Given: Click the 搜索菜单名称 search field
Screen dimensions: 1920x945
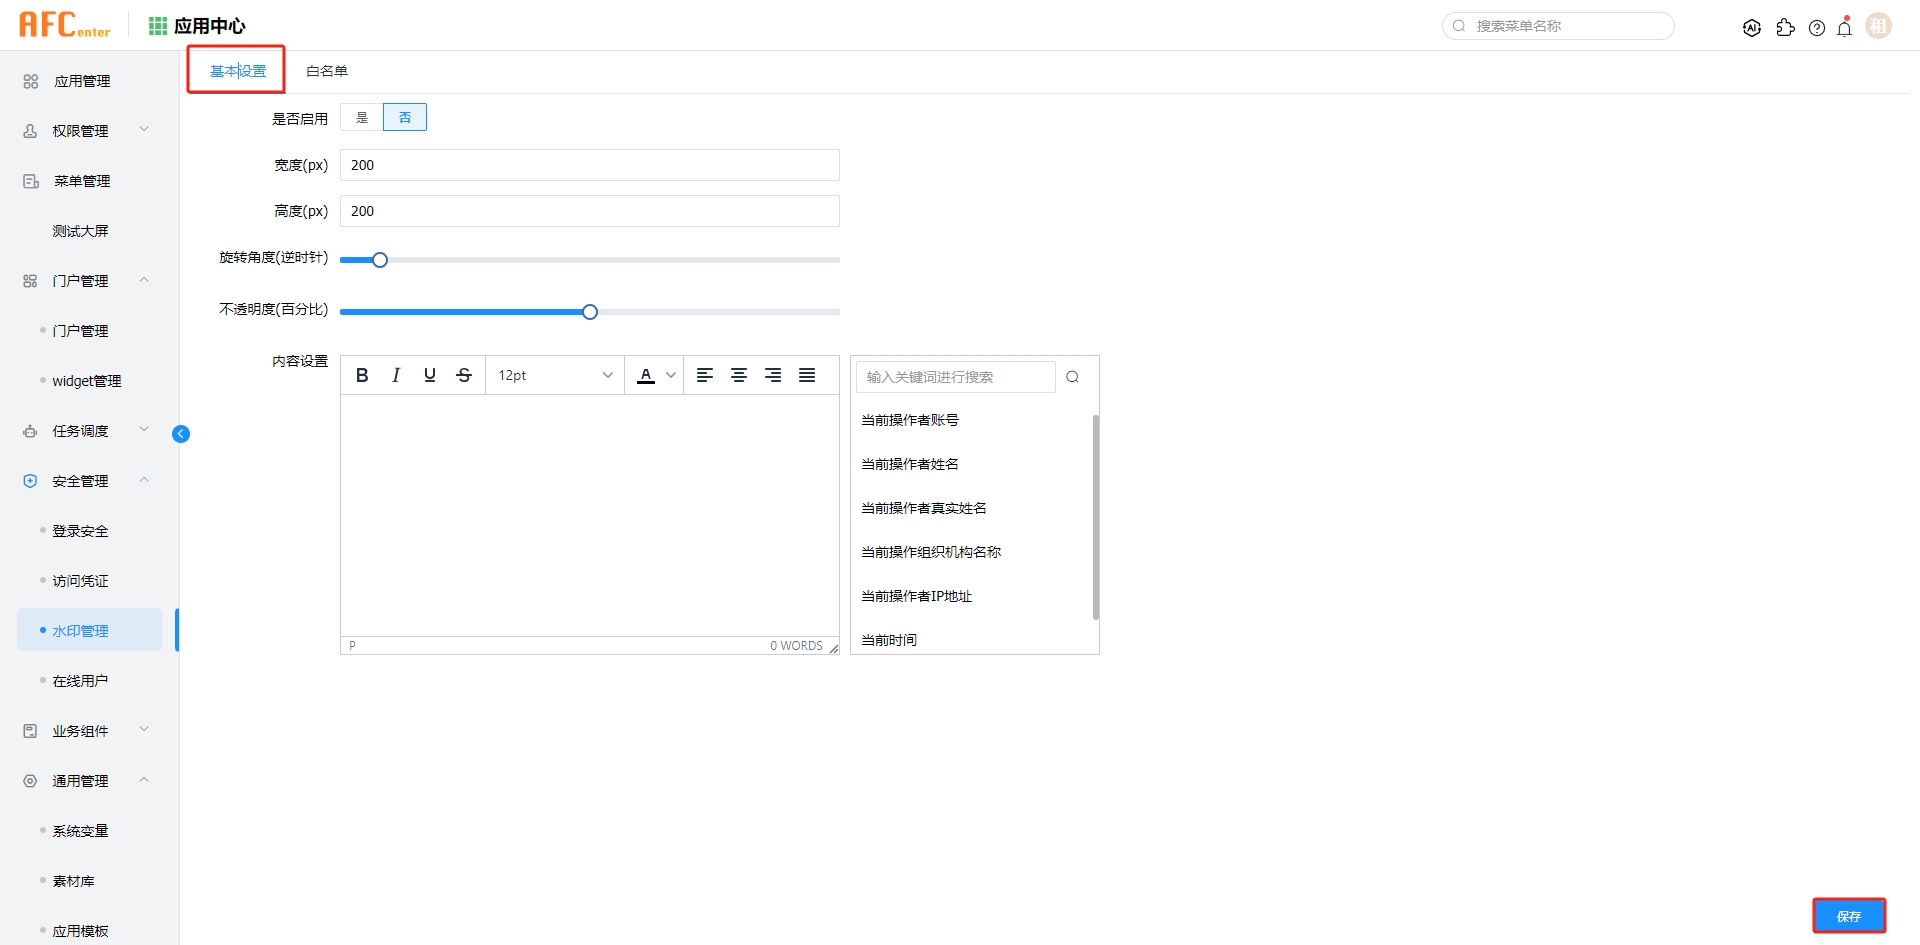Looking at the screenshot, I should [x=1557, y=26].
